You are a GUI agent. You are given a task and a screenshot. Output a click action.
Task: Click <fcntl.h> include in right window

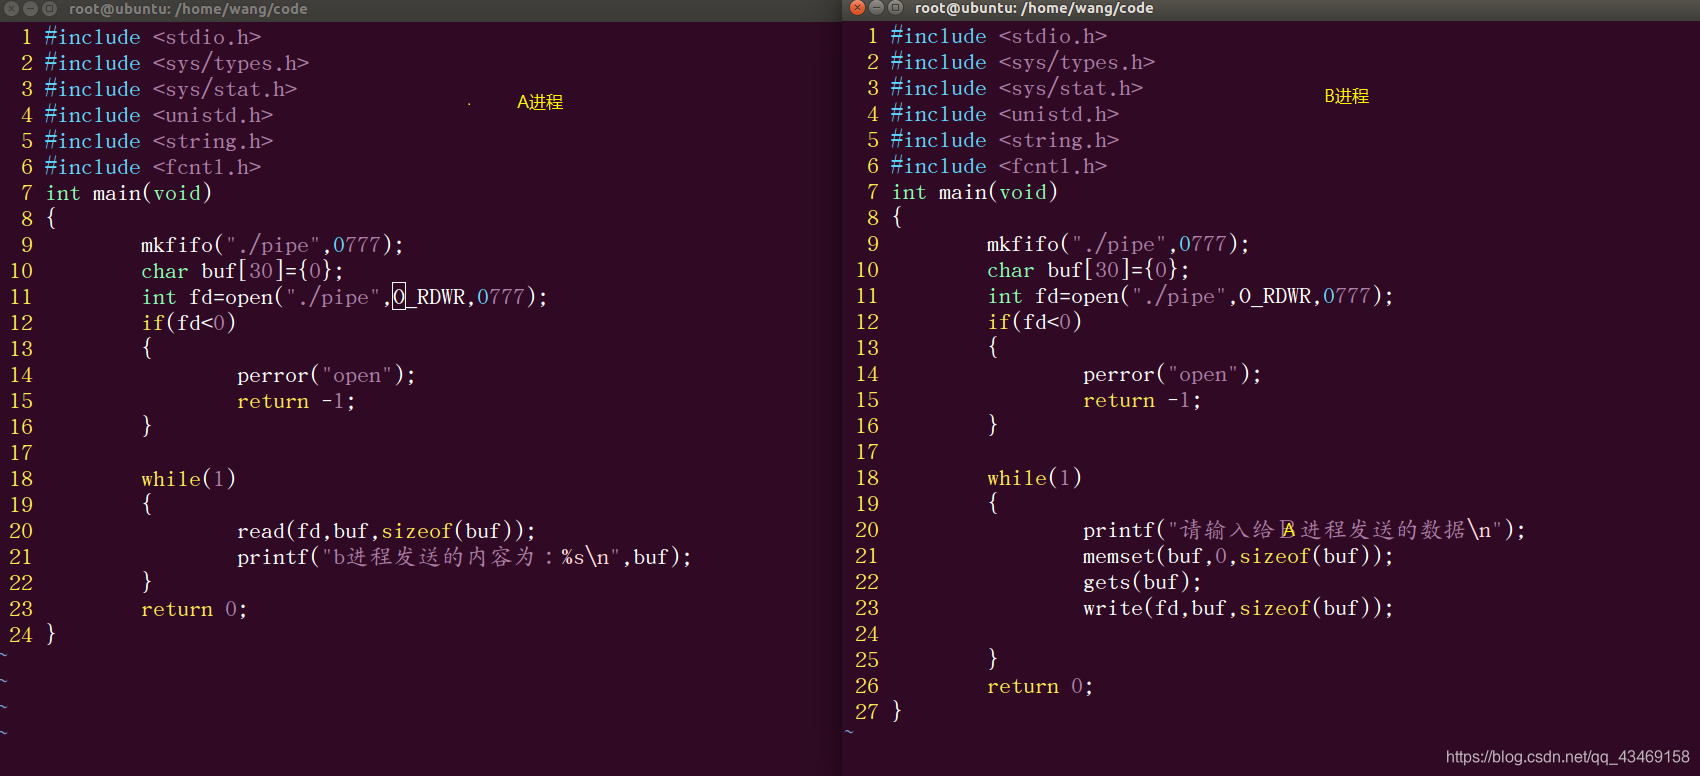(x=999, y=166)
